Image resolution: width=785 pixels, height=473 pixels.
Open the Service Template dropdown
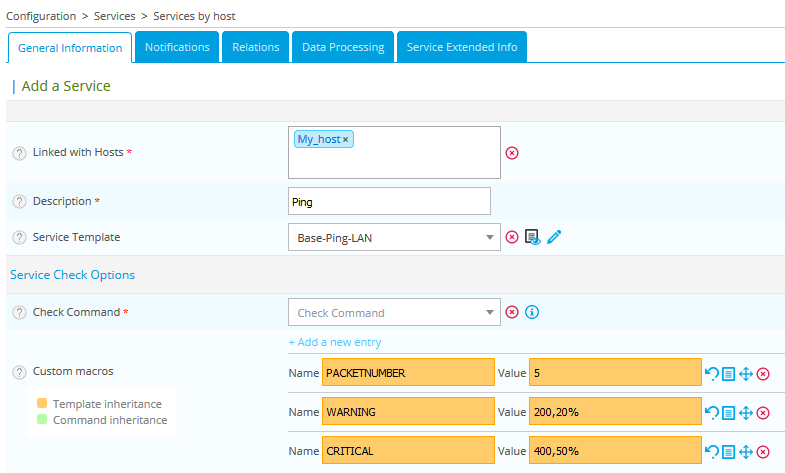pyautogui.click(x=394, y=237)
